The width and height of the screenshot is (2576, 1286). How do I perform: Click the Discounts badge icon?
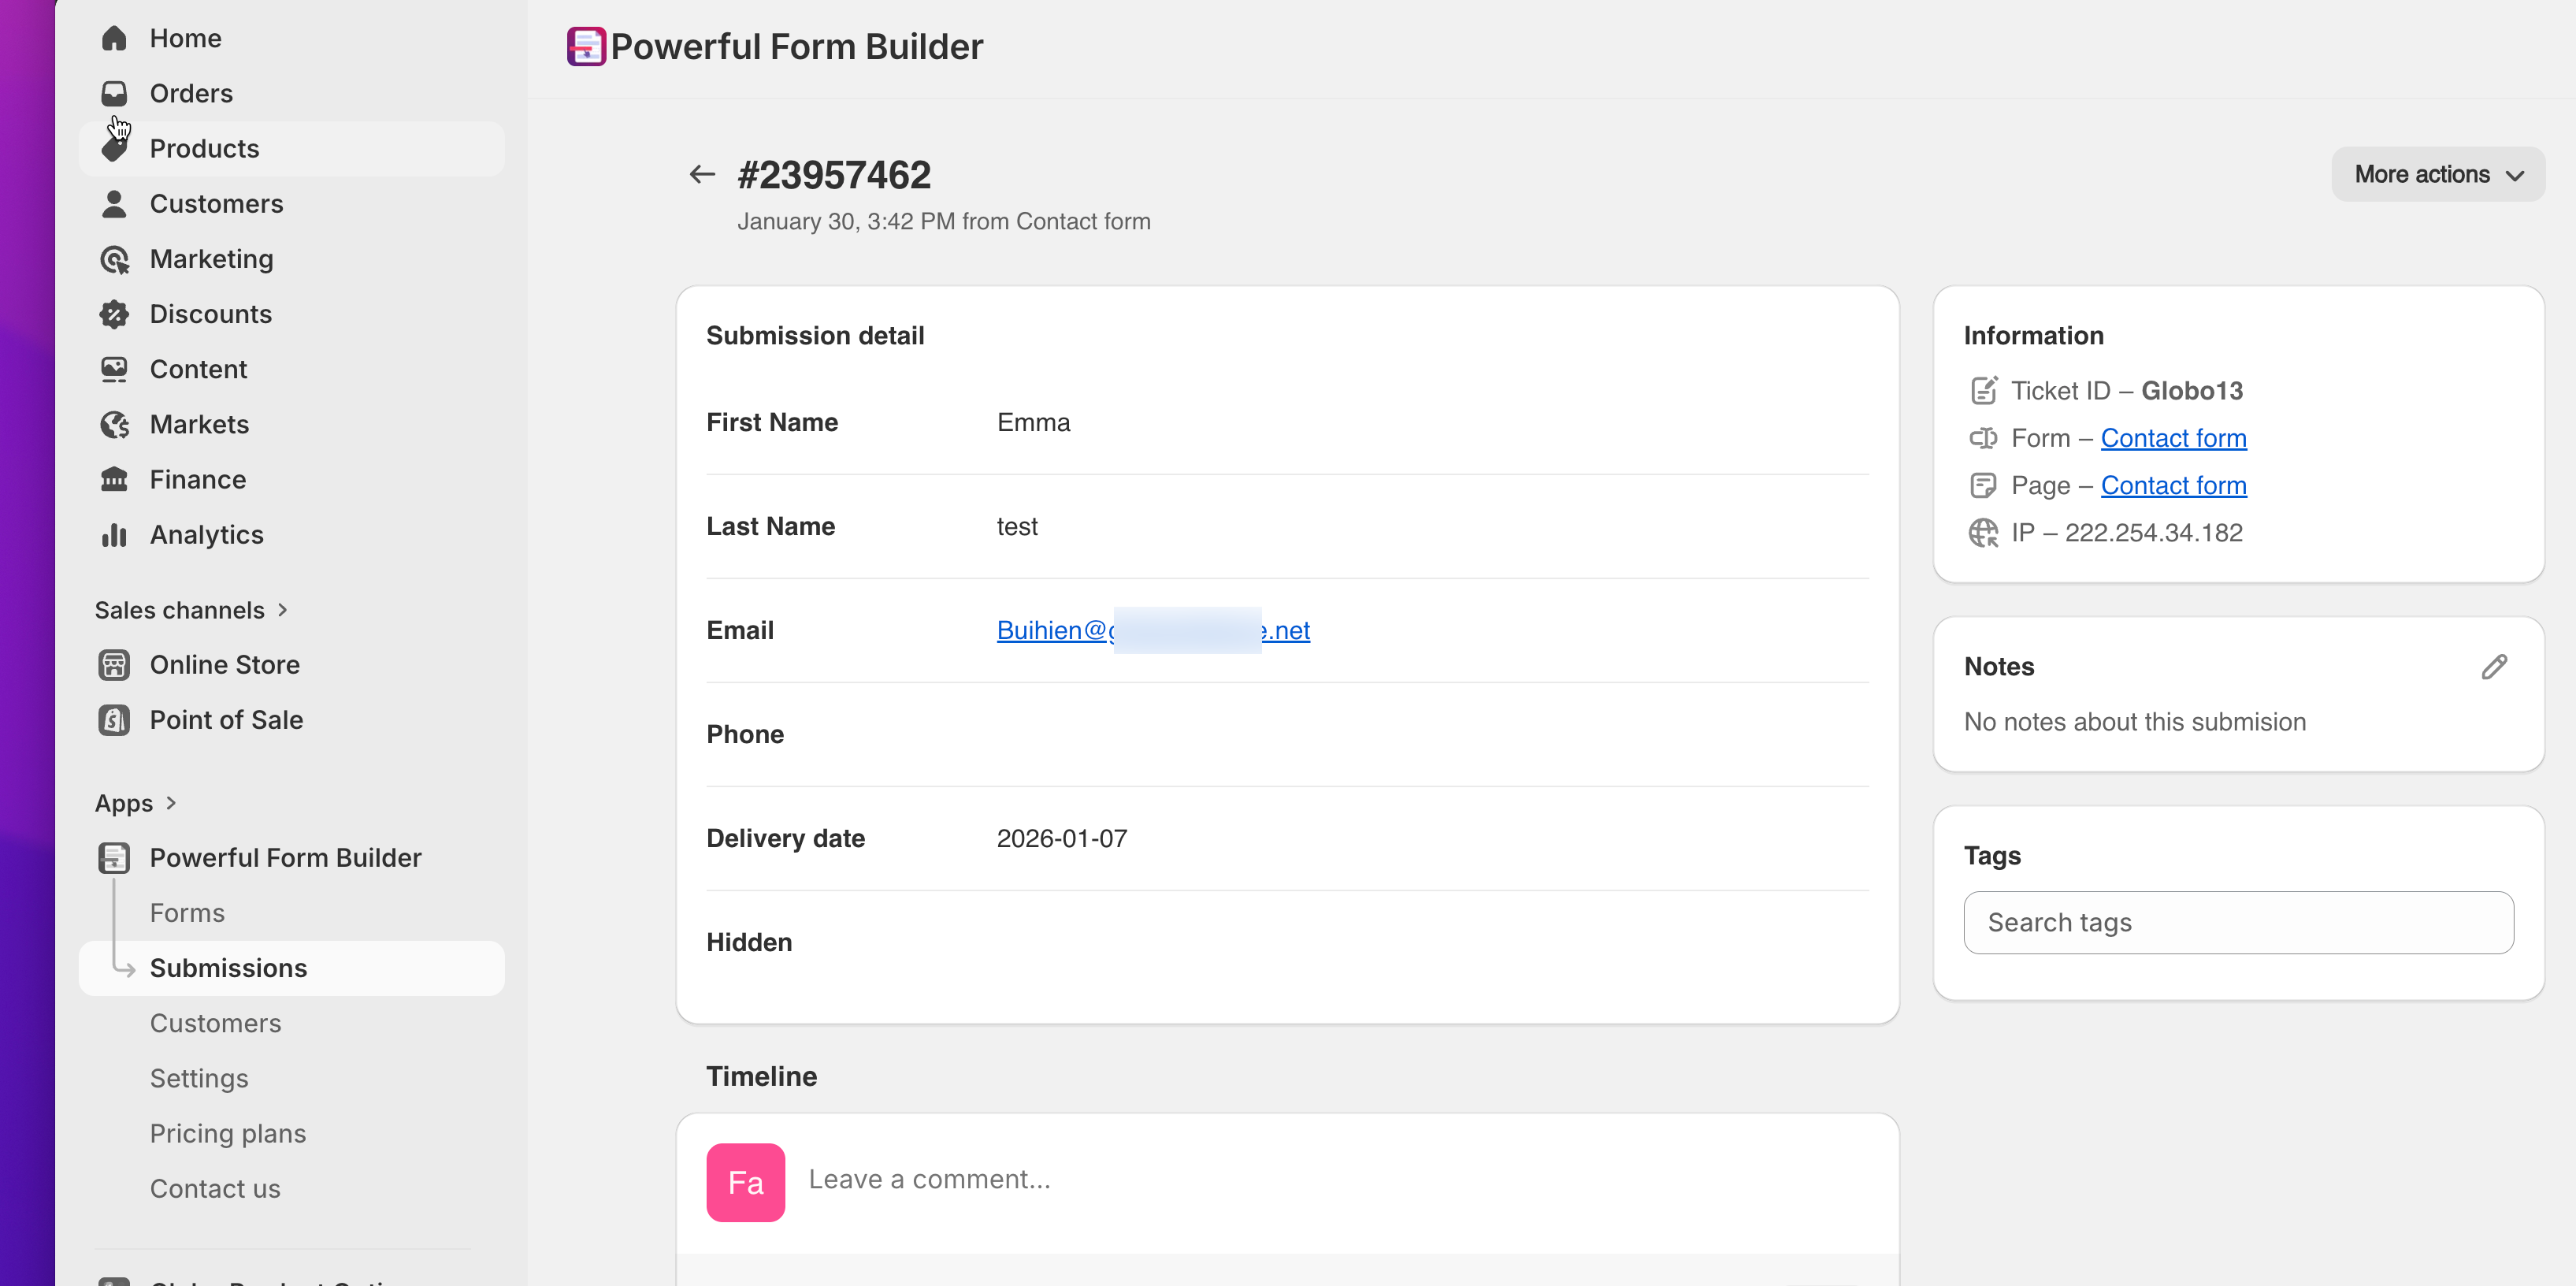point(114,314)
